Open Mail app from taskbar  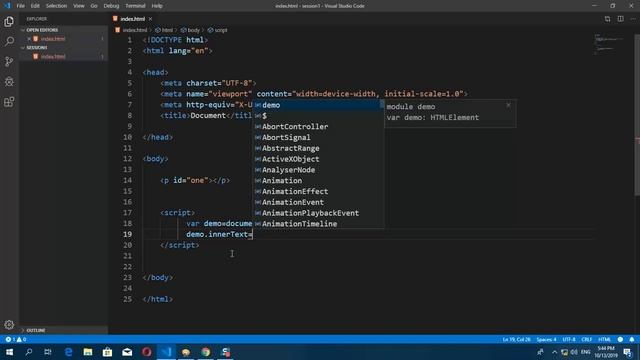coord(127,352)
